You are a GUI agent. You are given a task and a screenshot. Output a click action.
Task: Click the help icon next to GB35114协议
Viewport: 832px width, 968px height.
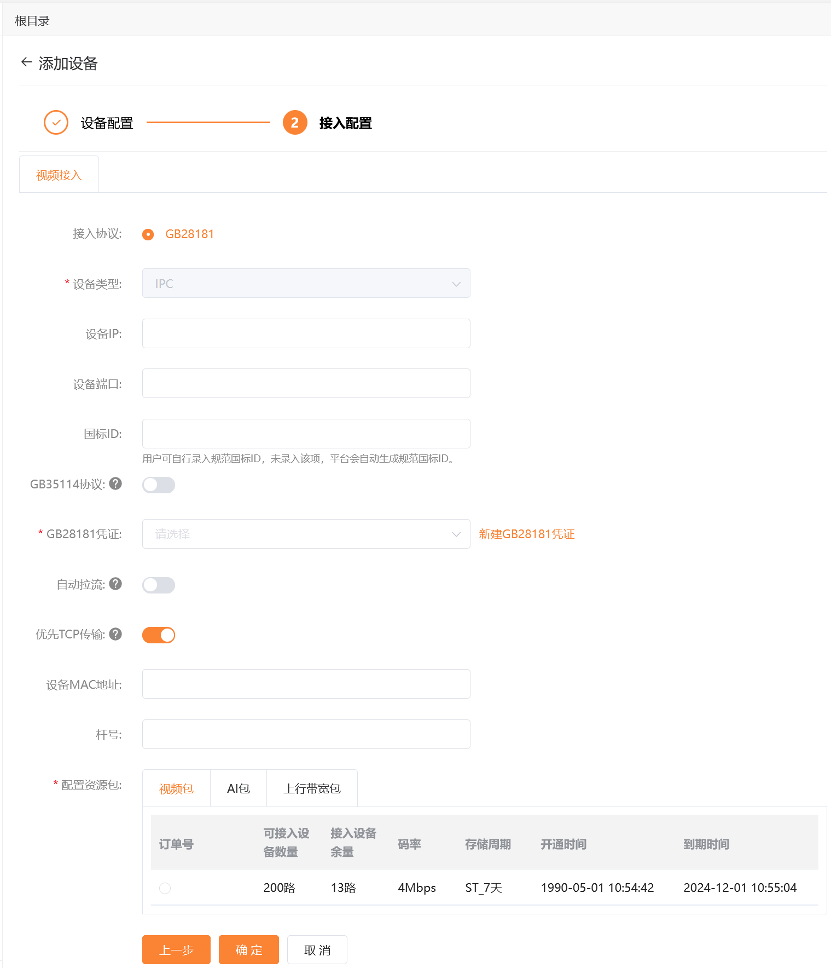point(115,484)
